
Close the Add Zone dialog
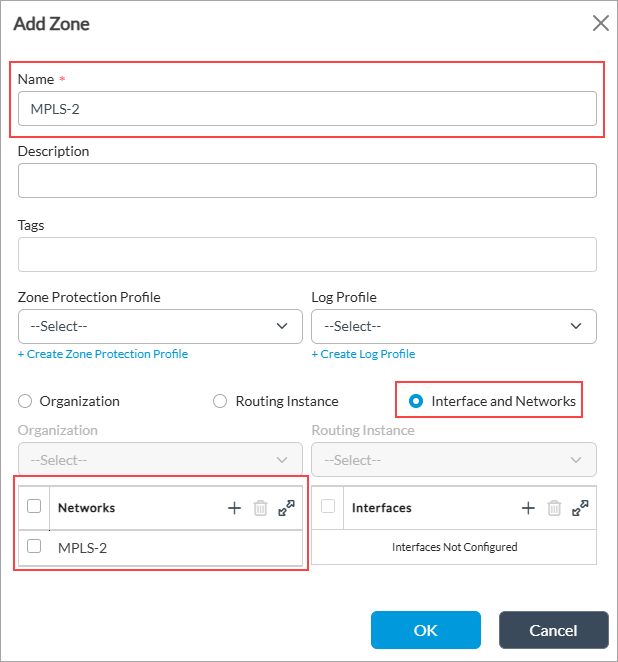600,23
